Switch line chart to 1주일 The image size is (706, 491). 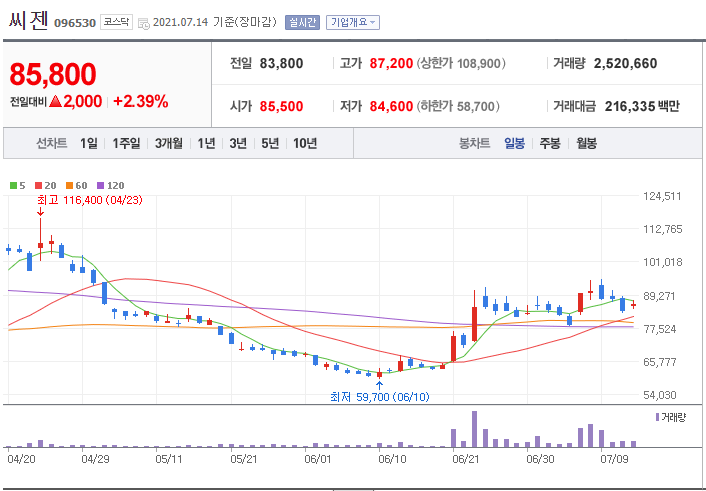click(126, 143)
